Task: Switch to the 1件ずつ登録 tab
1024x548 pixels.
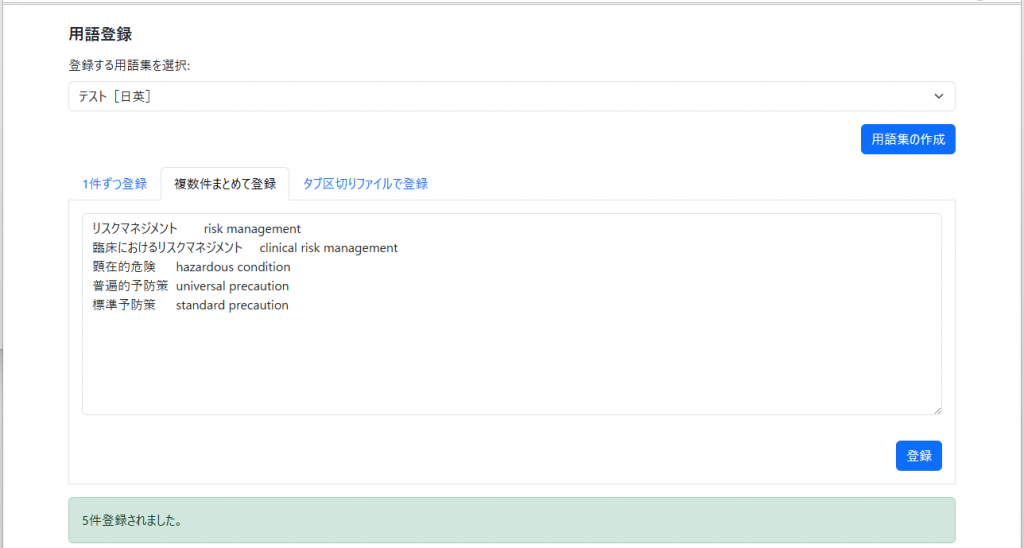Action: click(x=114, y=184)
